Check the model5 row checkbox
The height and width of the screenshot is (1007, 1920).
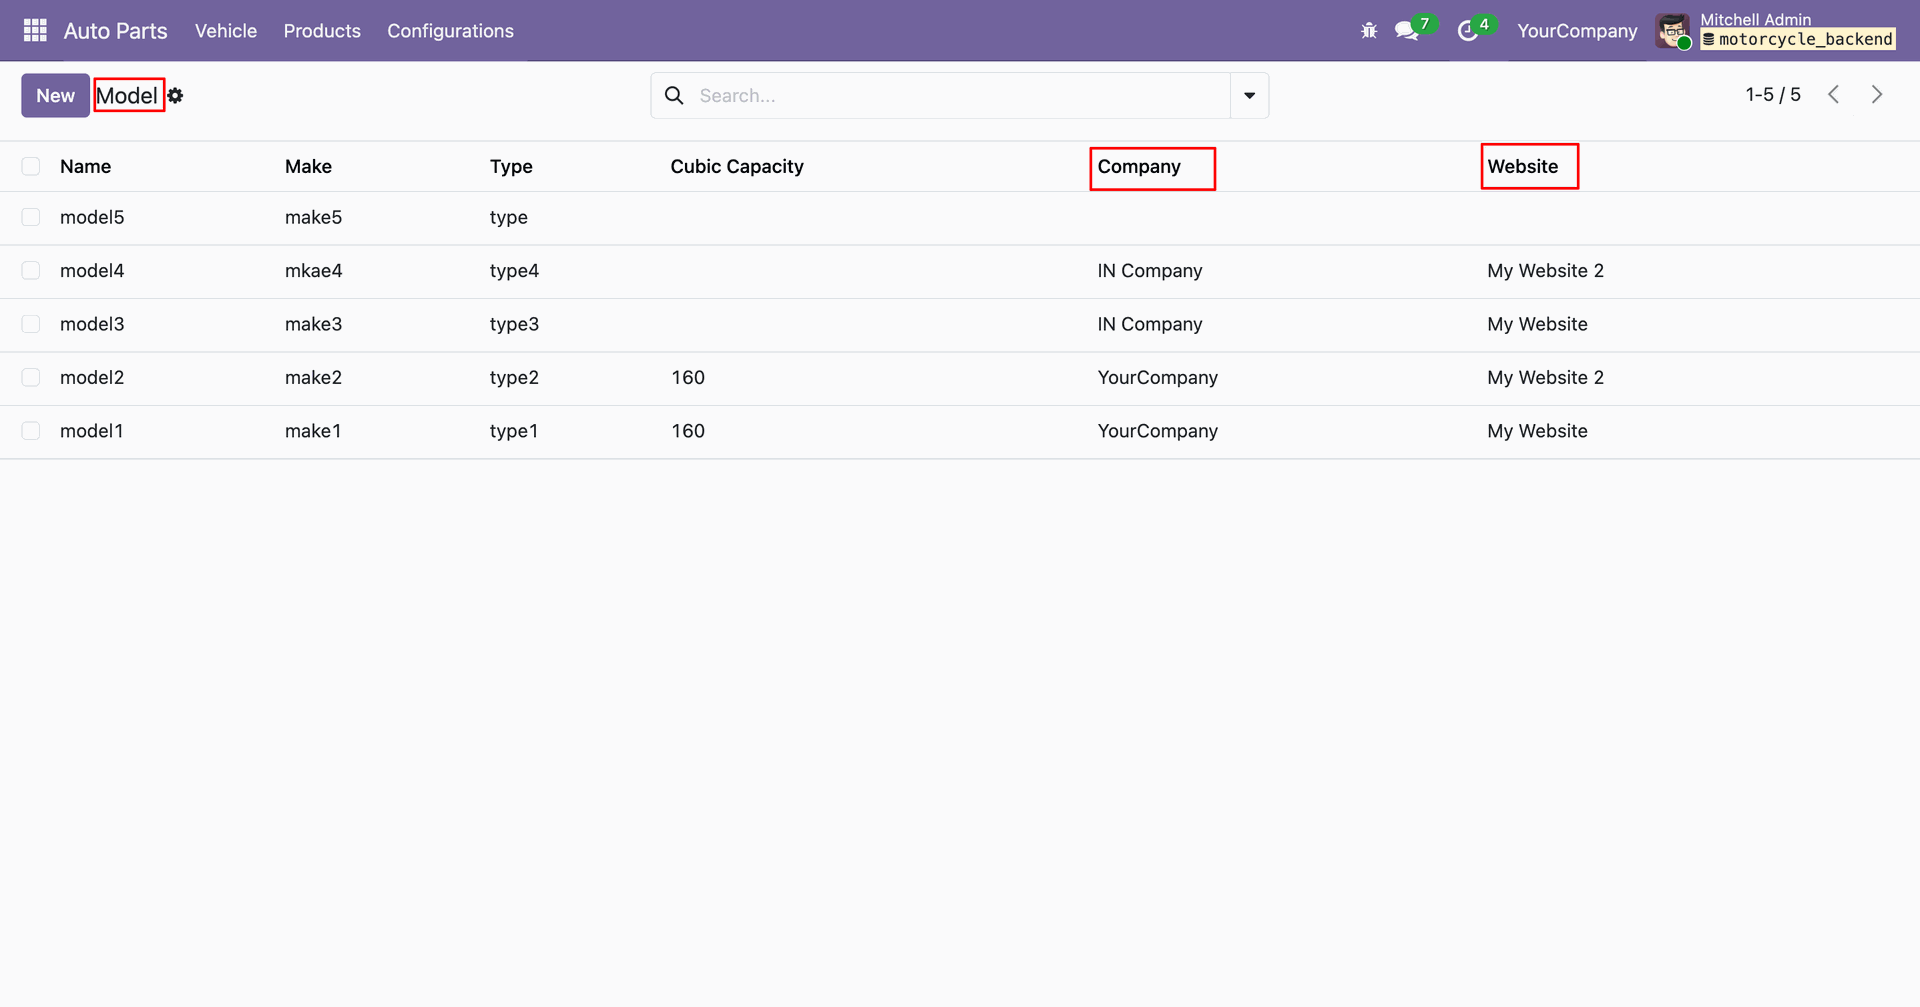pyautogui.click(x=31, y=218)
